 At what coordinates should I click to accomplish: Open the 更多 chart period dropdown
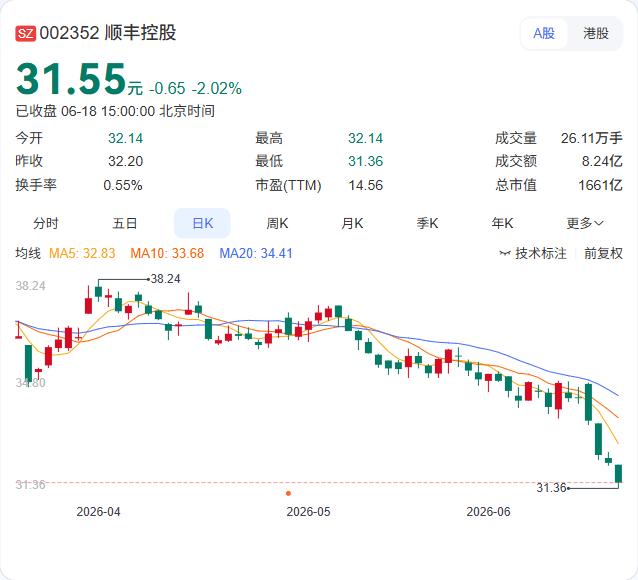tap(585, 223)
